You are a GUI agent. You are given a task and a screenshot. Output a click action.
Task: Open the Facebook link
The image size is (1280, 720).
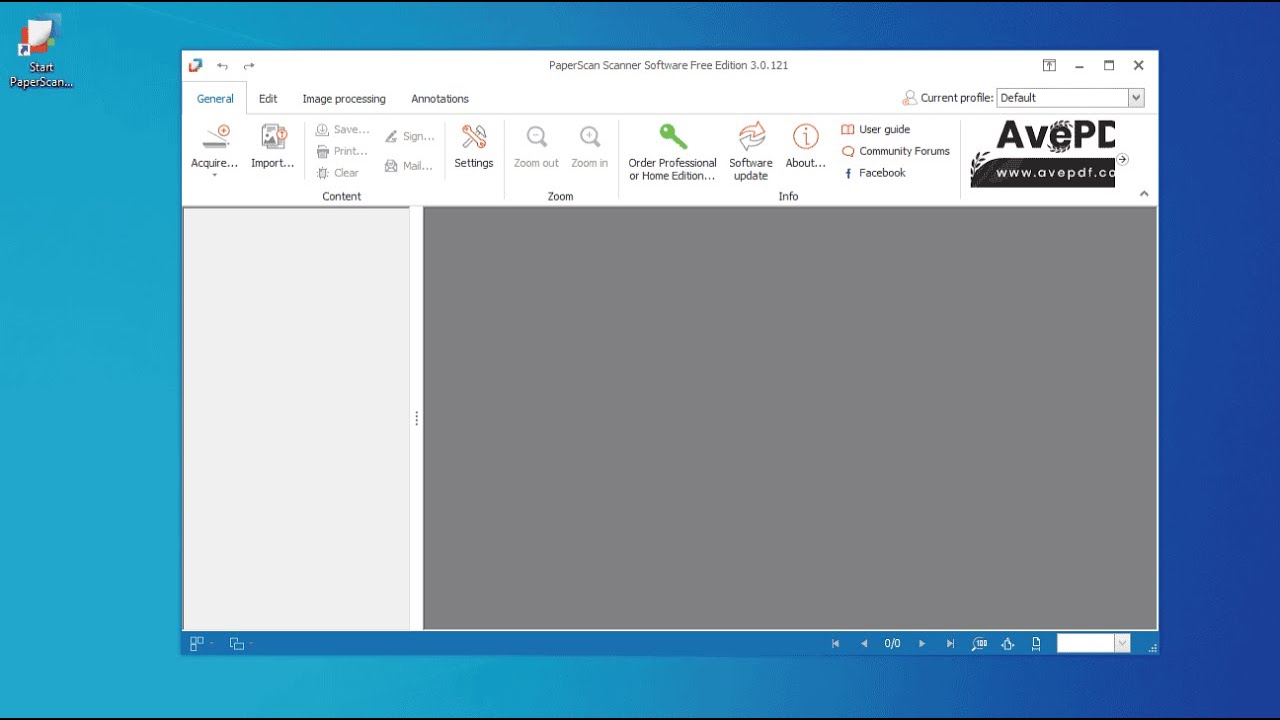[875, 173]
